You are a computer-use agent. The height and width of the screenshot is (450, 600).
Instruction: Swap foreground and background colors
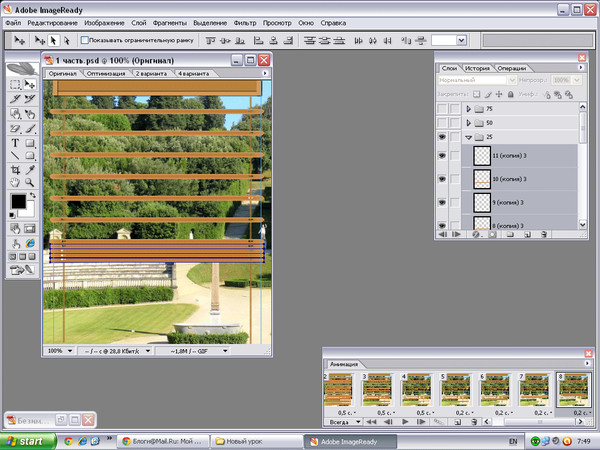tap(33, 195)
